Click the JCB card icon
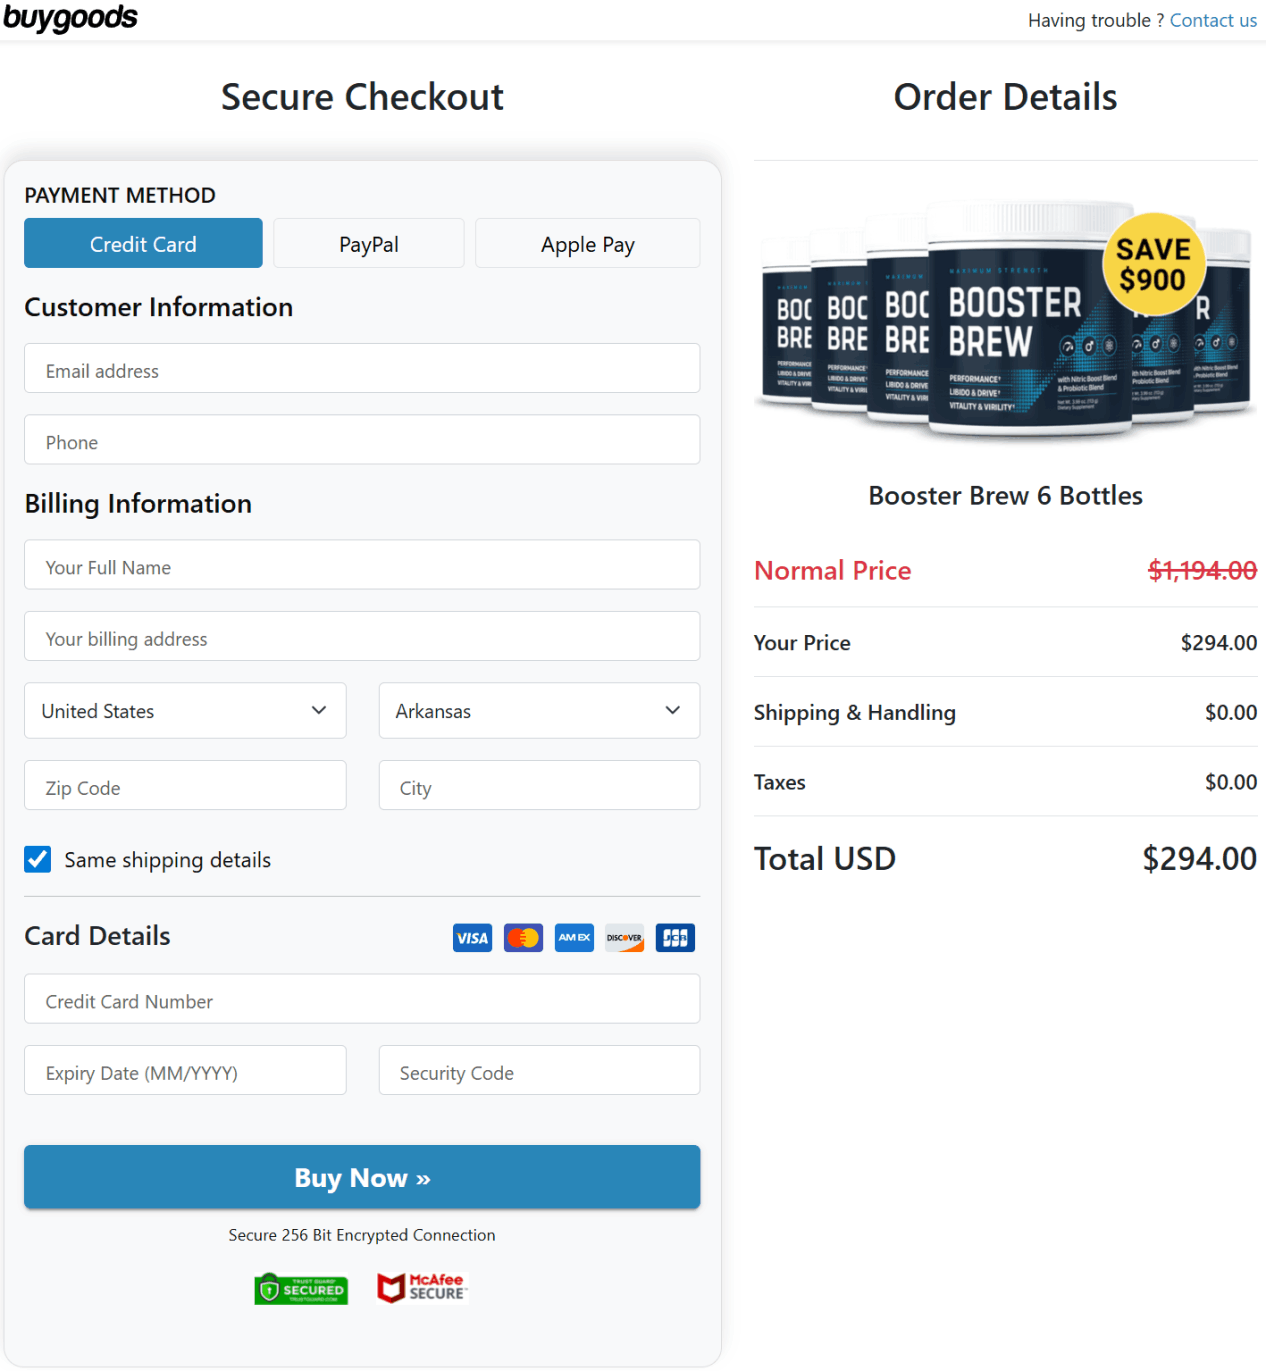 pyautogui.click(x=675, y=937)
